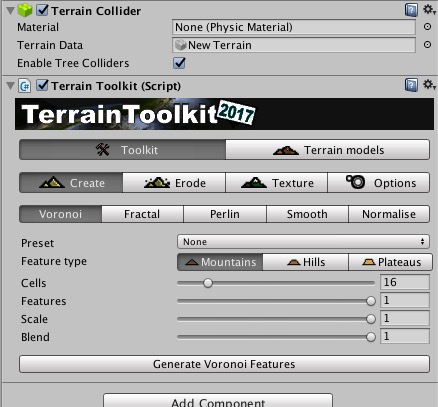This screenshot has width=438, height=407.
Task: Choose the Normalise tab
Action: pyautogui.click(x=389, y=214)
